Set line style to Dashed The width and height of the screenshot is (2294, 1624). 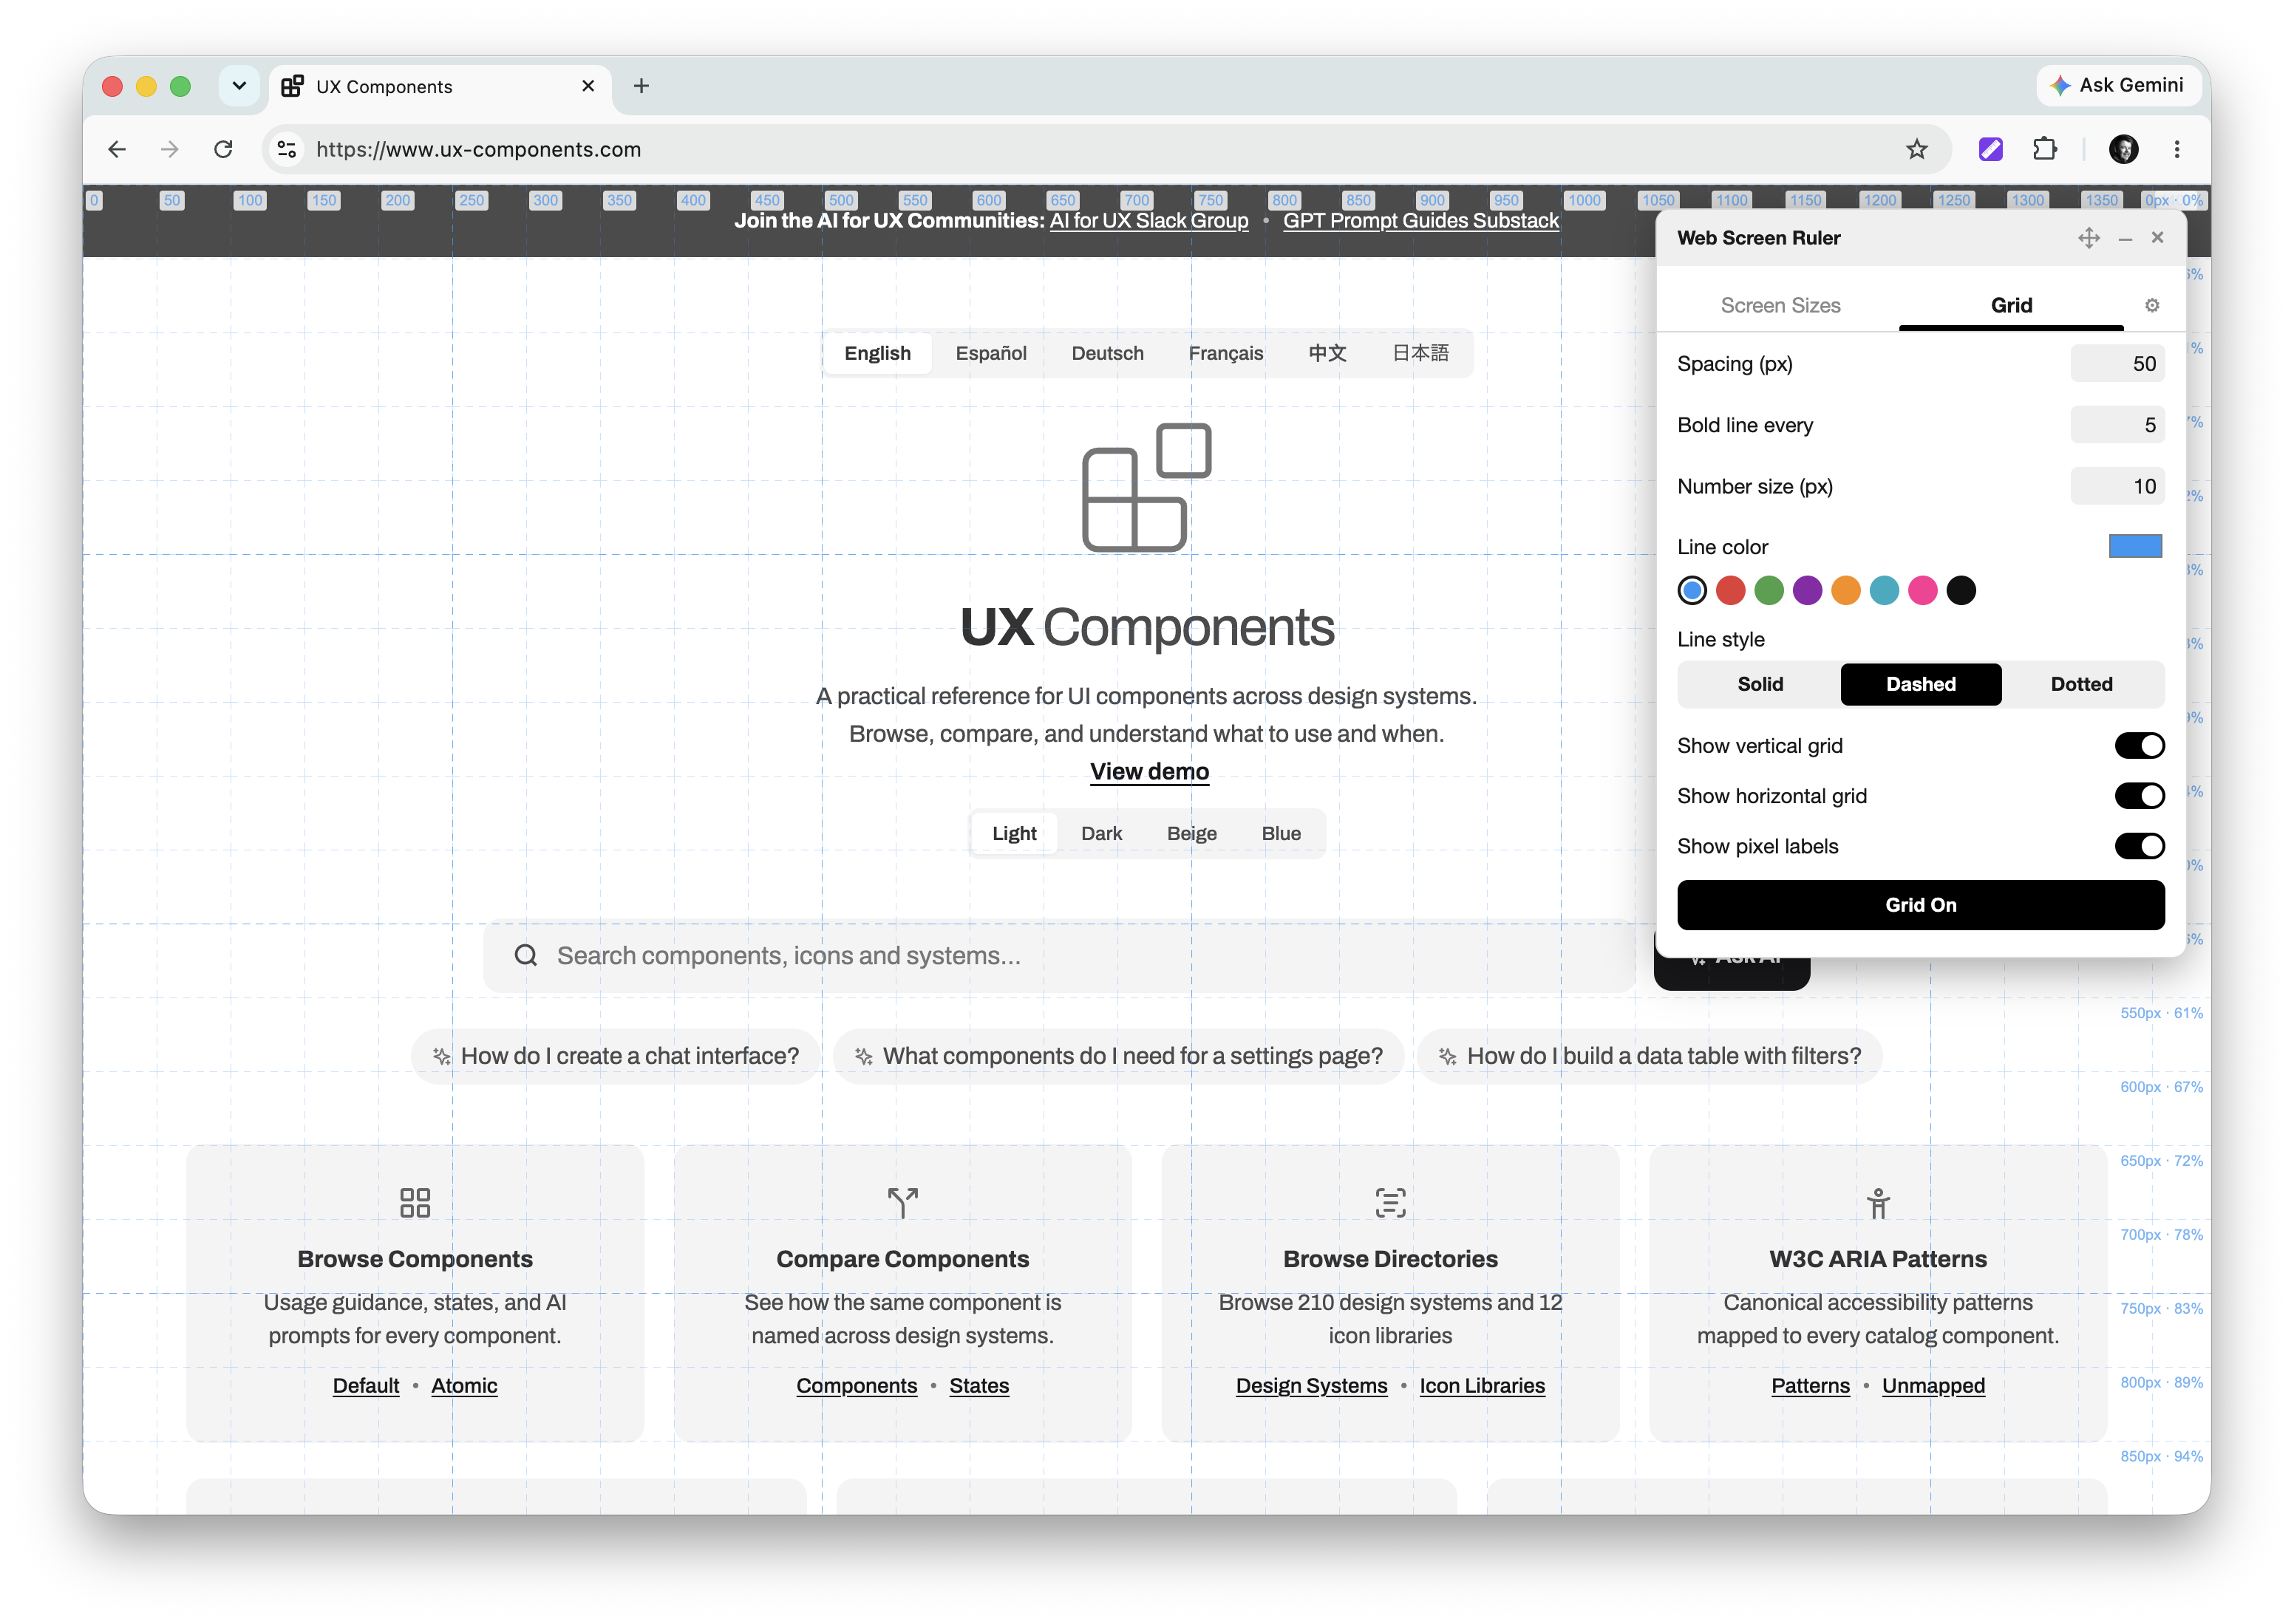[x=1921, y=684]
